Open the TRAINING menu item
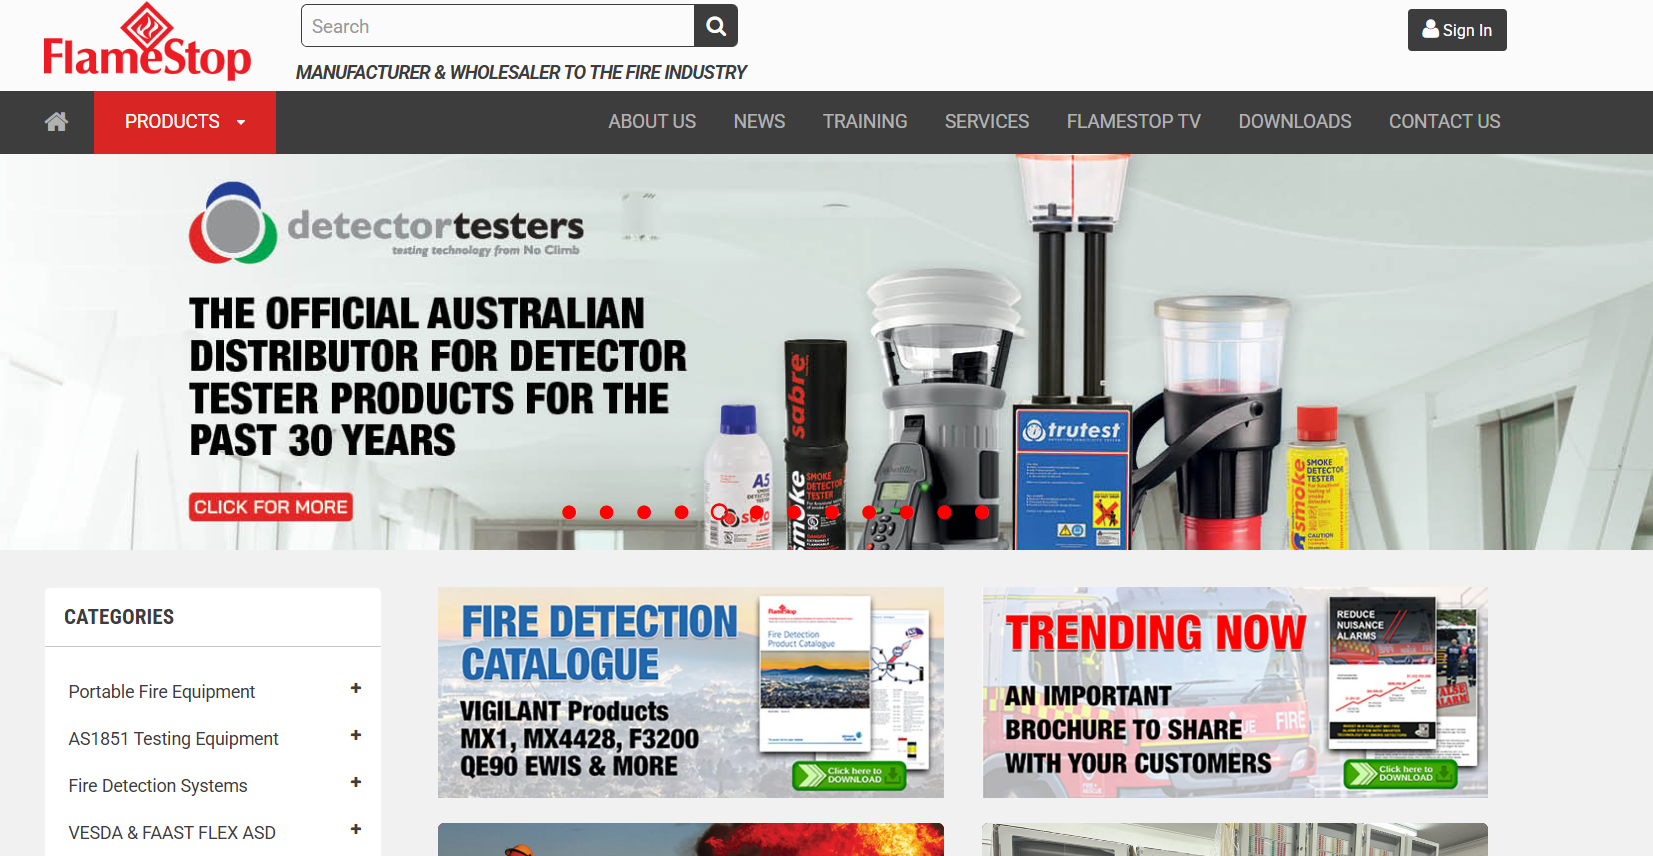 (865, 122)
